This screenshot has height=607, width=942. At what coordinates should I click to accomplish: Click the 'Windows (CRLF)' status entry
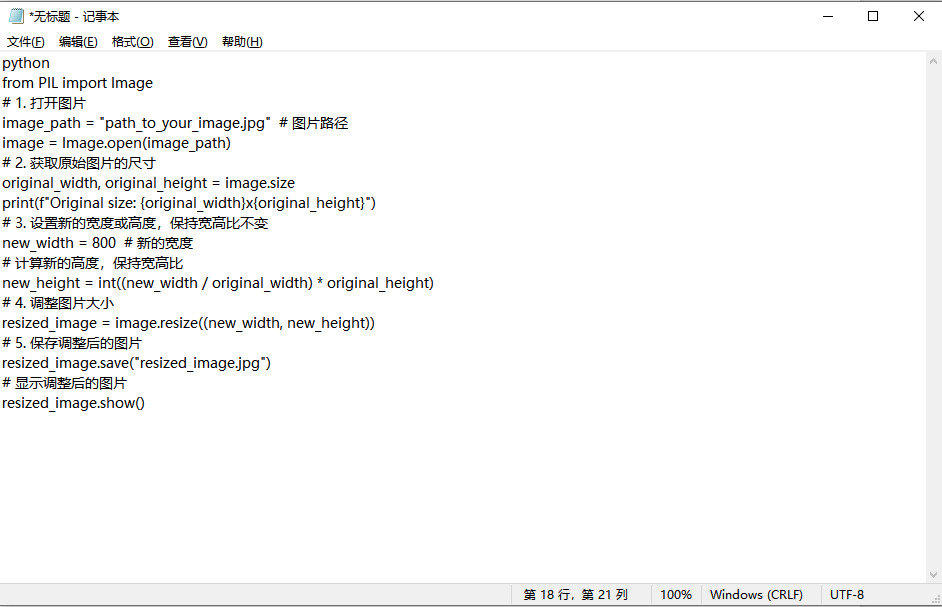click(x=756, y=595)
